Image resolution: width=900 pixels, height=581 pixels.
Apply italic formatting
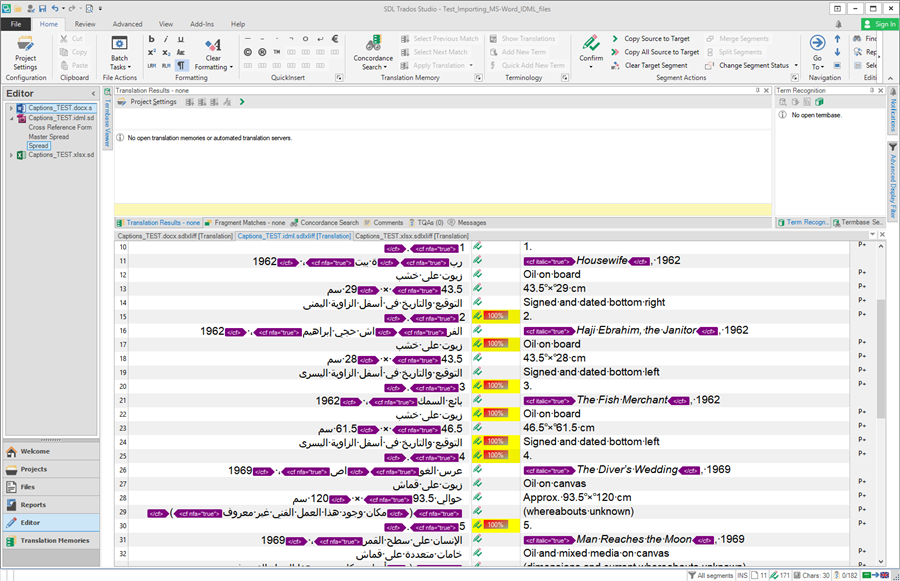166,39
